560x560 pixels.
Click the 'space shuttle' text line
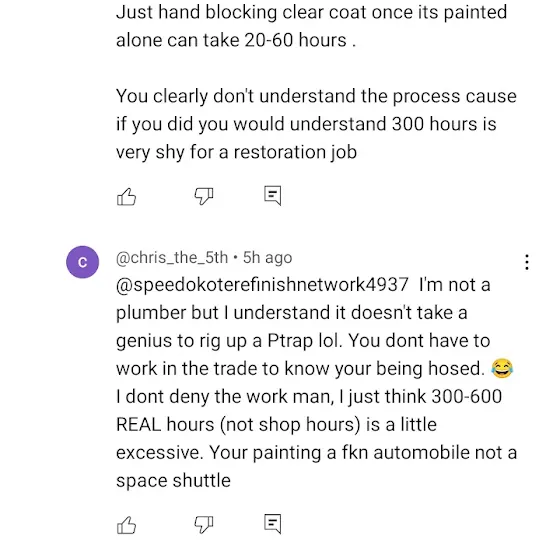click(173, 480)
